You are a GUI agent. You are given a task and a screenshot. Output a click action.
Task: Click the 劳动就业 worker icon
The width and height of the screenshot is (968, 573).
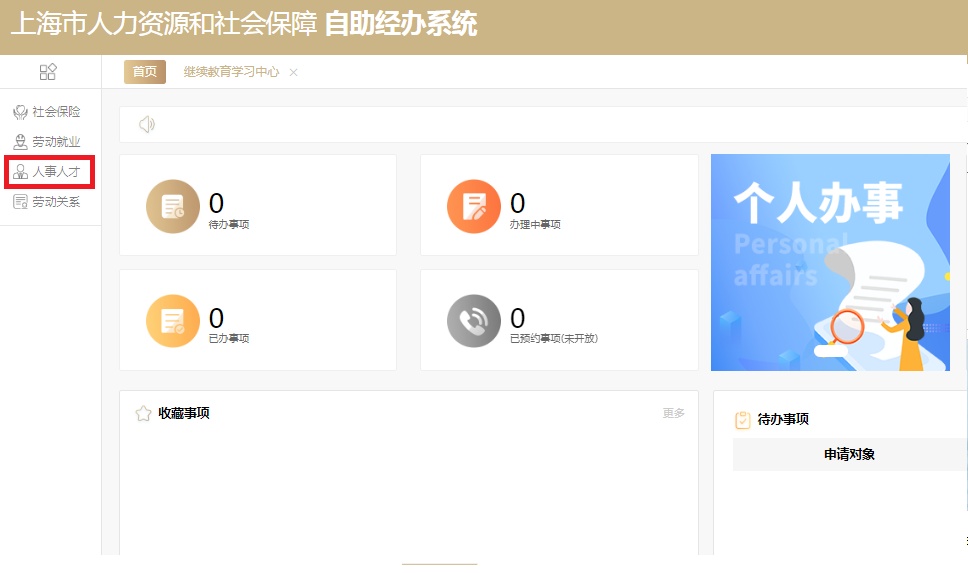point(20,142)
